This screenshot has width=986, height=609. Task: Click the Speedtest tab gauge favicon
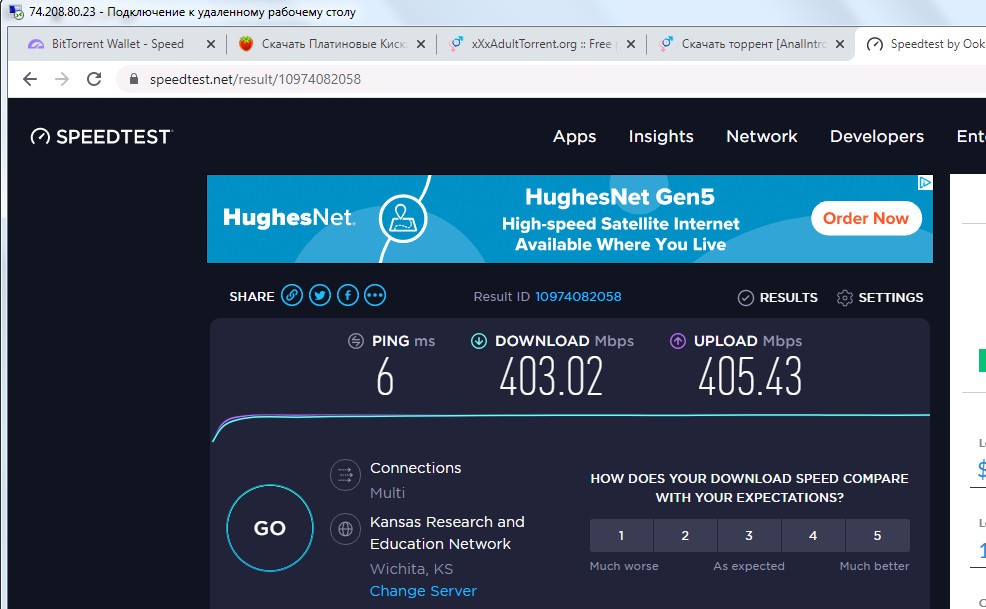pos(874,44)
